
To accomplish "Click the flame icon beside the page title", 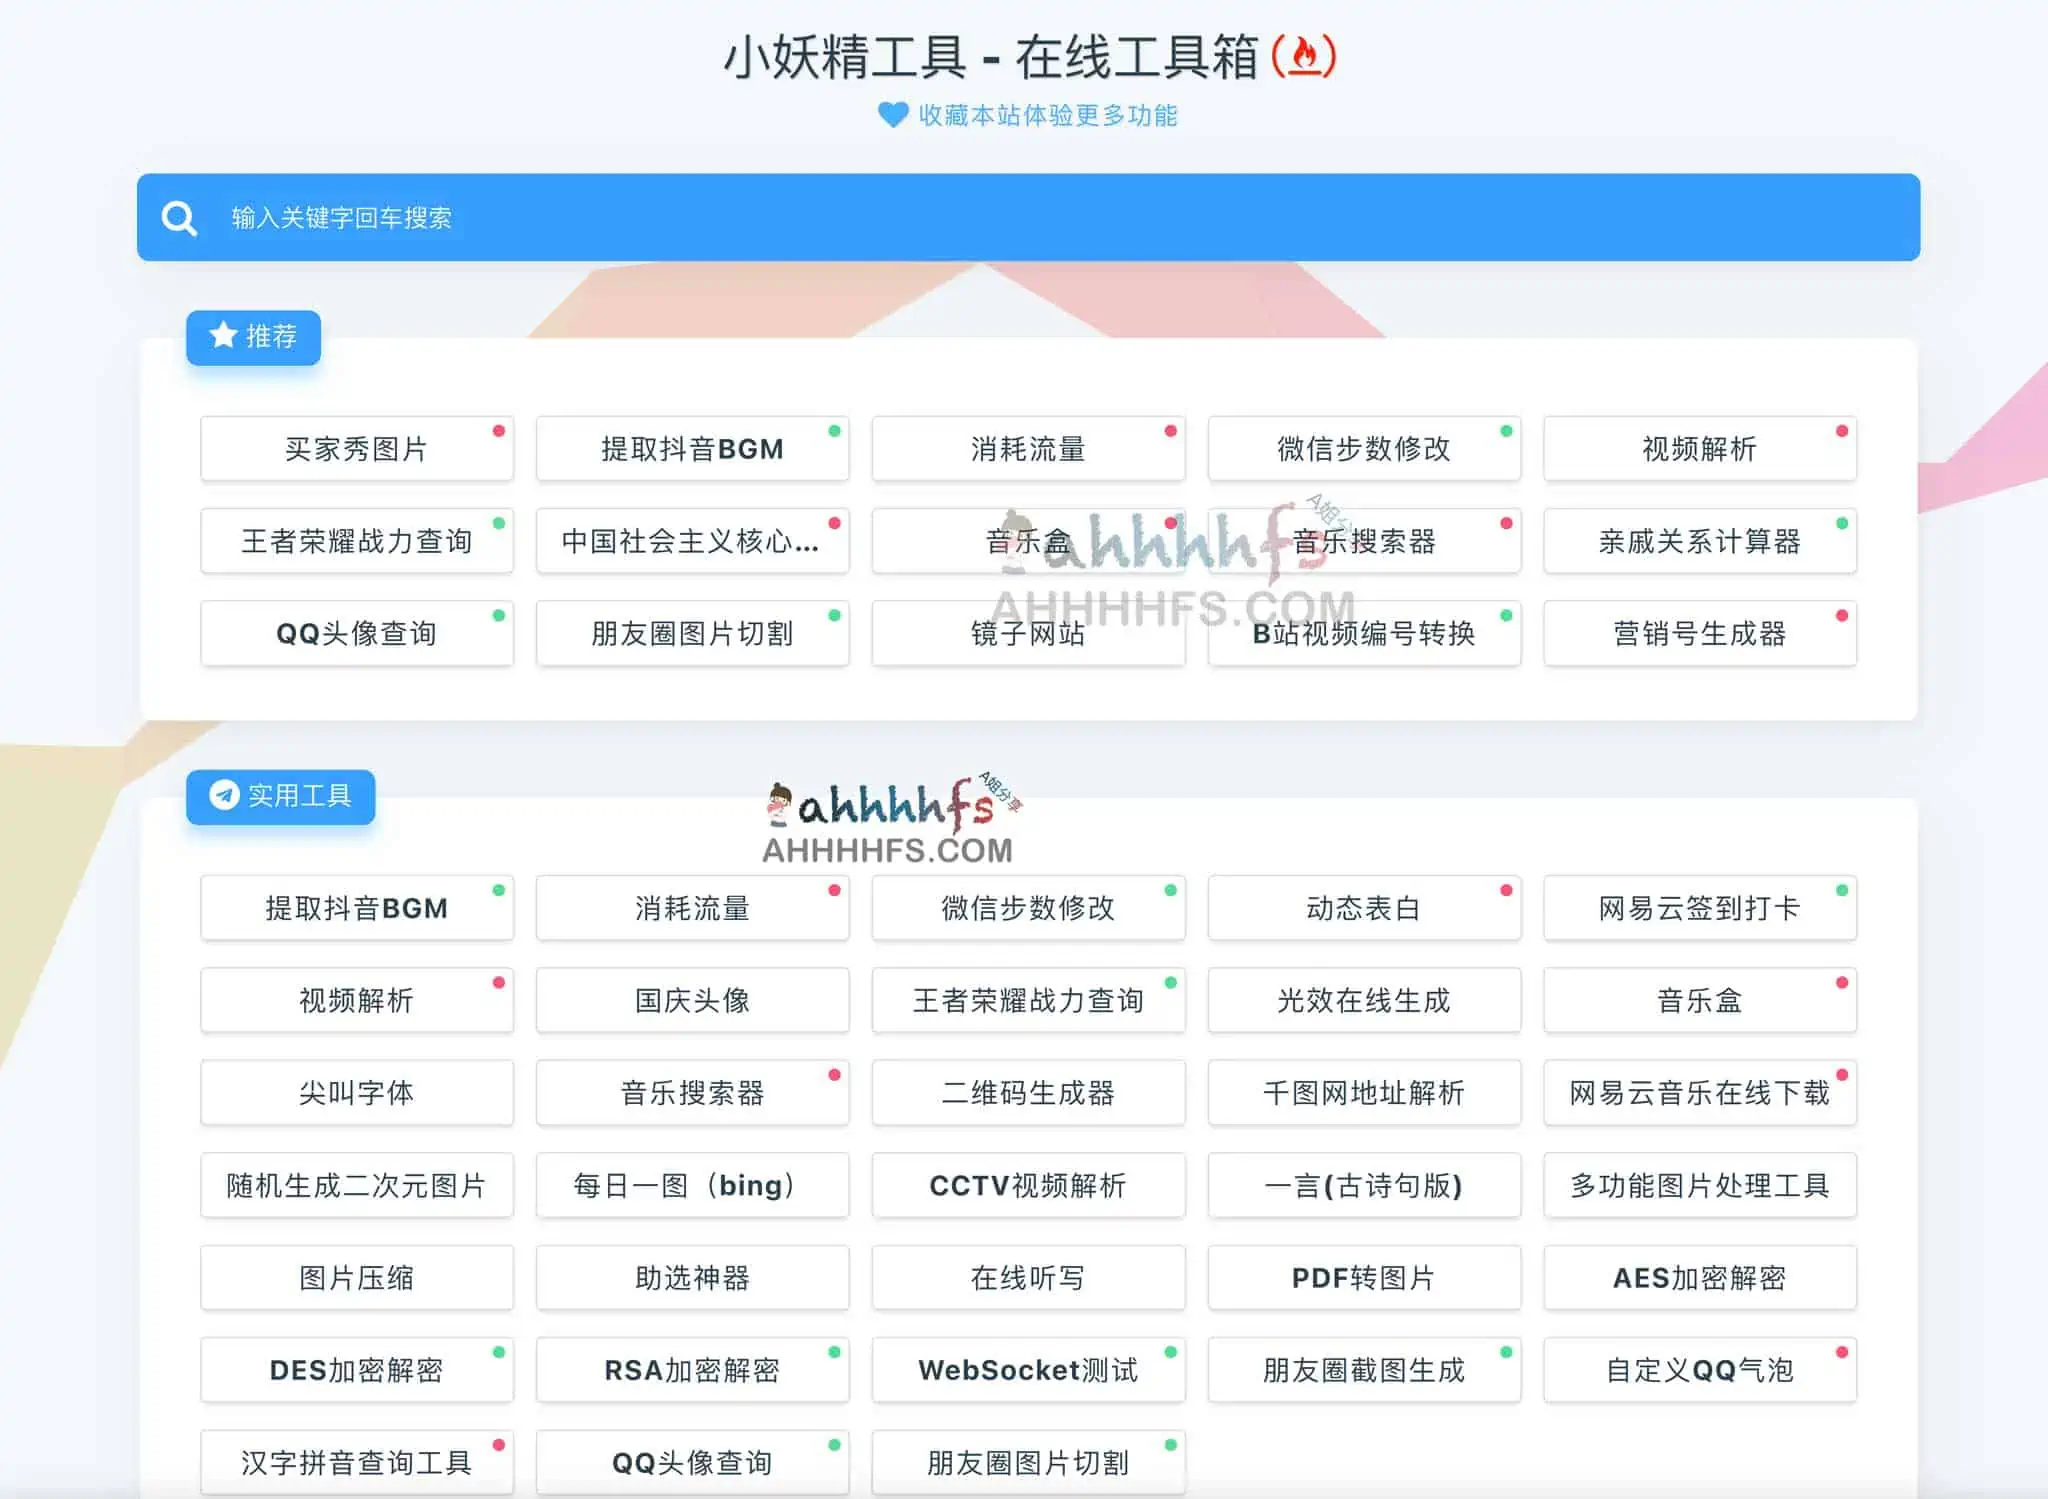I will pos(1308,57).
